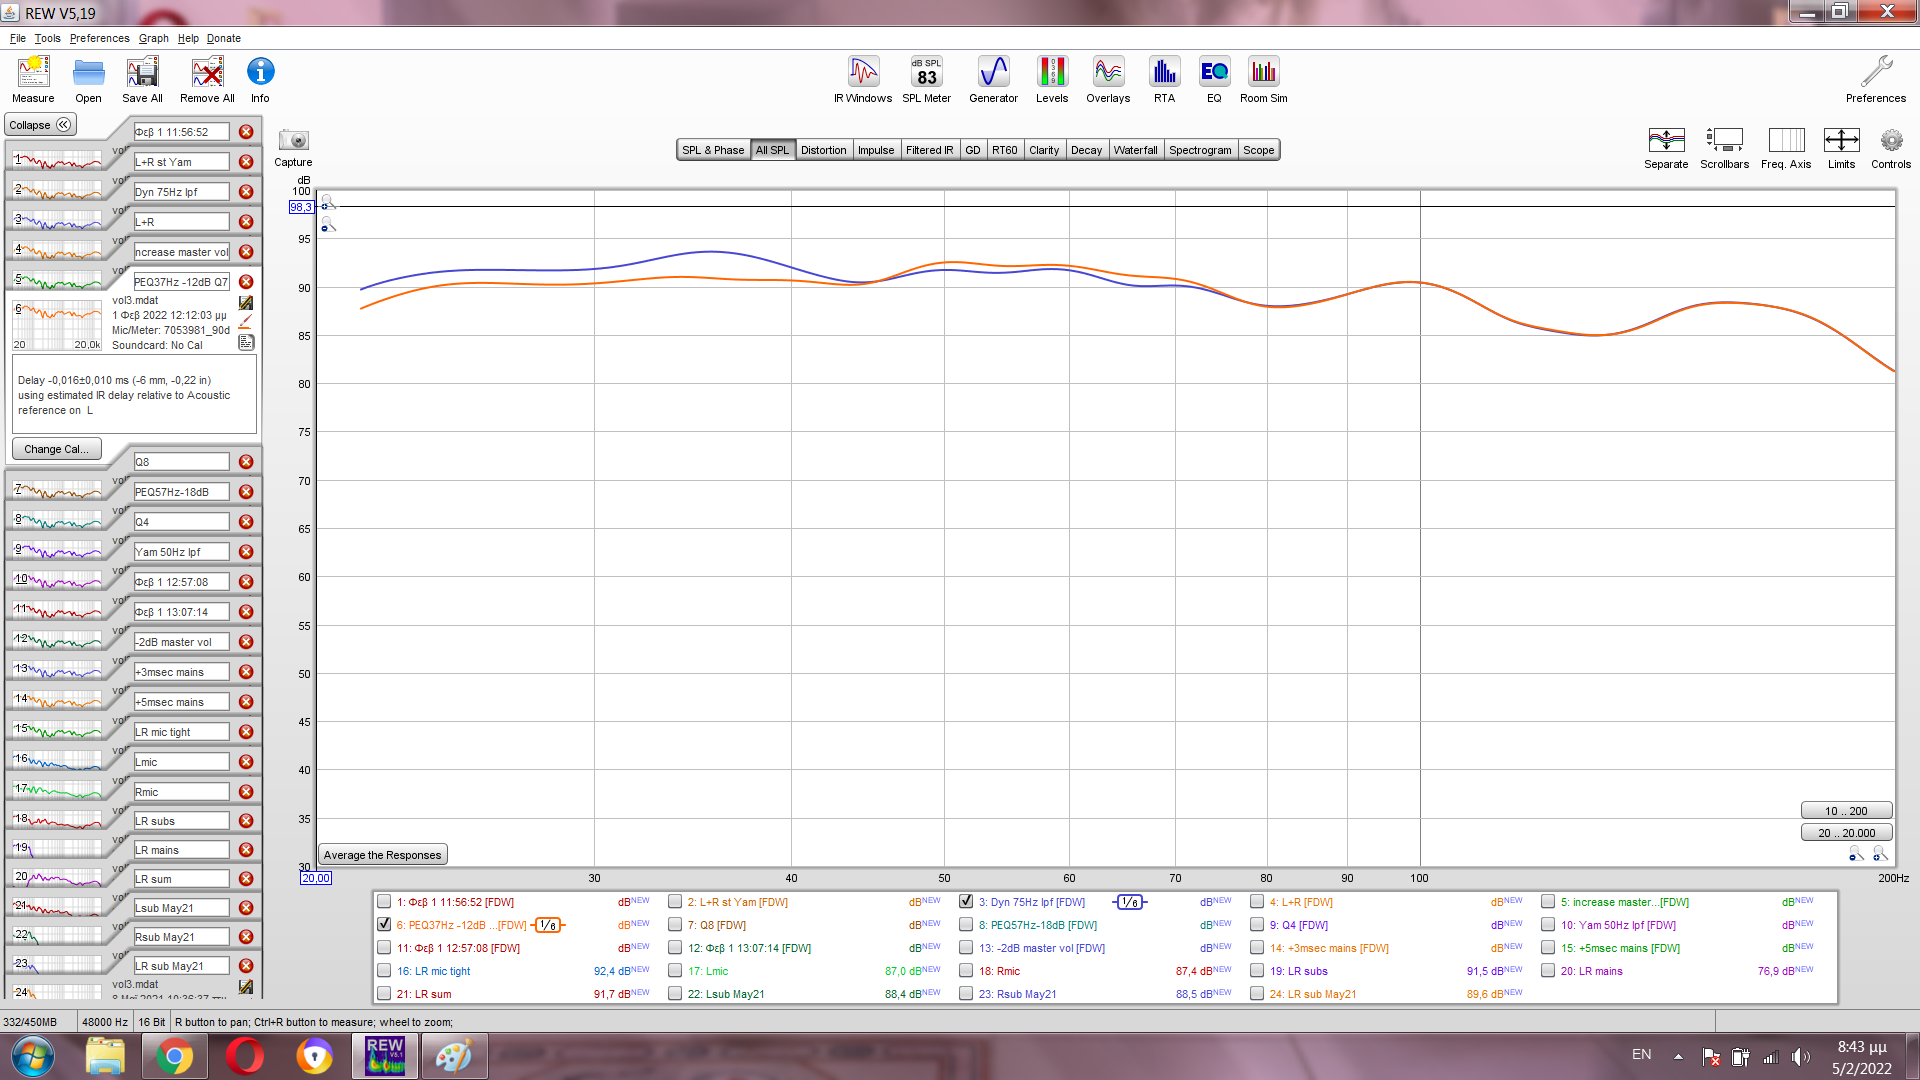Viewport: 1920px width, 1080px height.
Task: Delete the 'L+R st Yam' measurement
Action: 246,162
